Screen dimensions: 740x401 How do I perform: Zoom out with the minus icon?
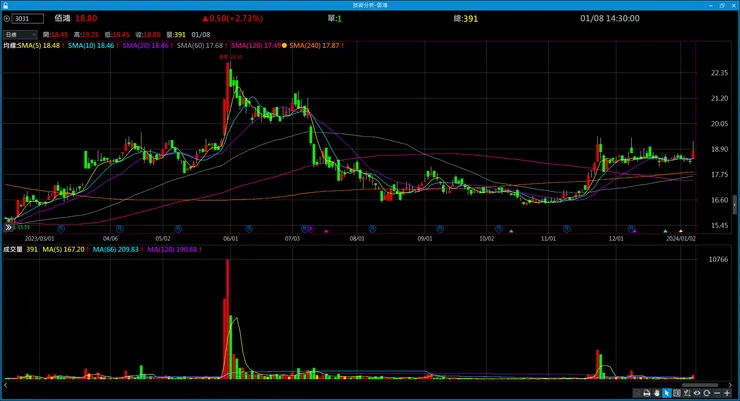(x=717, y=393)
